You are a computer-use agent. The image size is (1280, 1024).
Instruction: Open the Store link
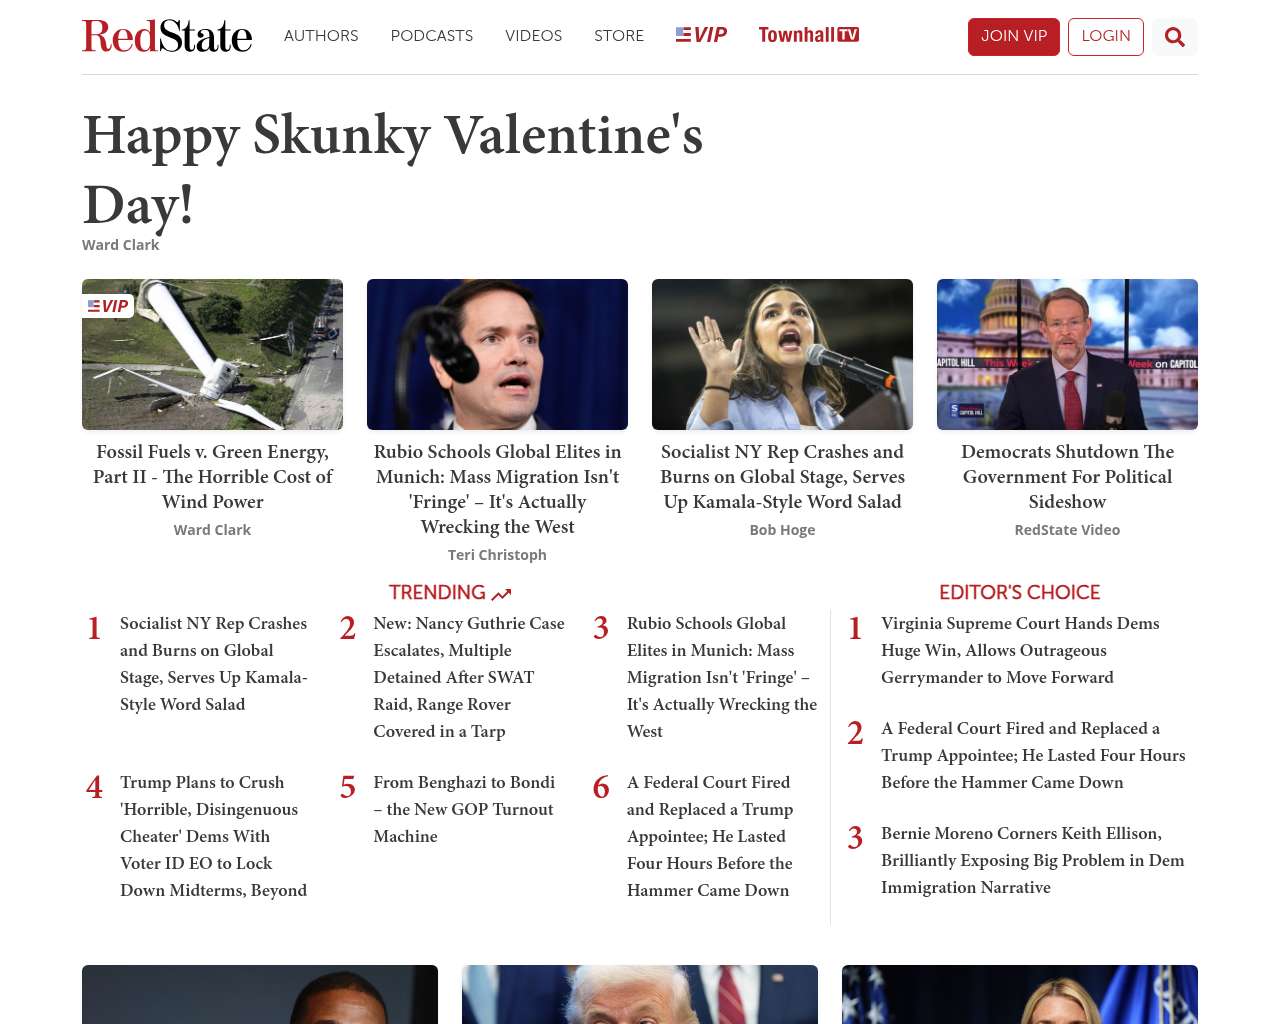[x=619, y=36]
